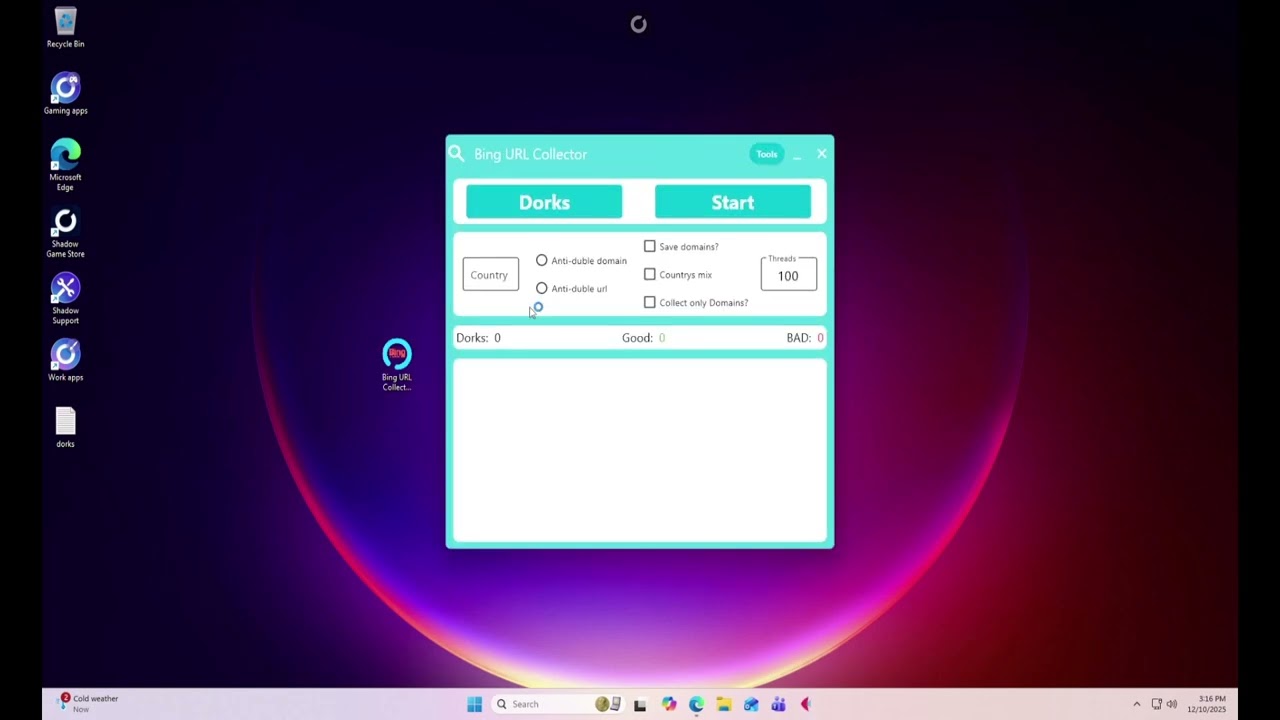The height and width of the screenshot is (720, 1280).
Task: Click the Country input field
Action: click(x=491, y=275)
